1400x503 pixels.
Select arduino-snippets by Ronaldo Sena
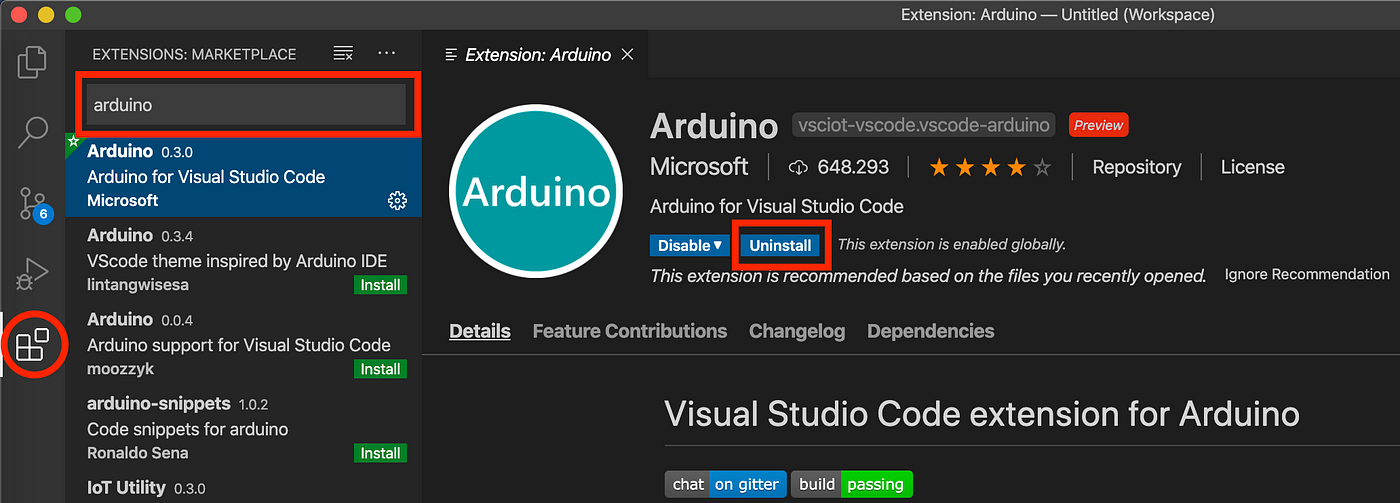[x=243, y=428]
